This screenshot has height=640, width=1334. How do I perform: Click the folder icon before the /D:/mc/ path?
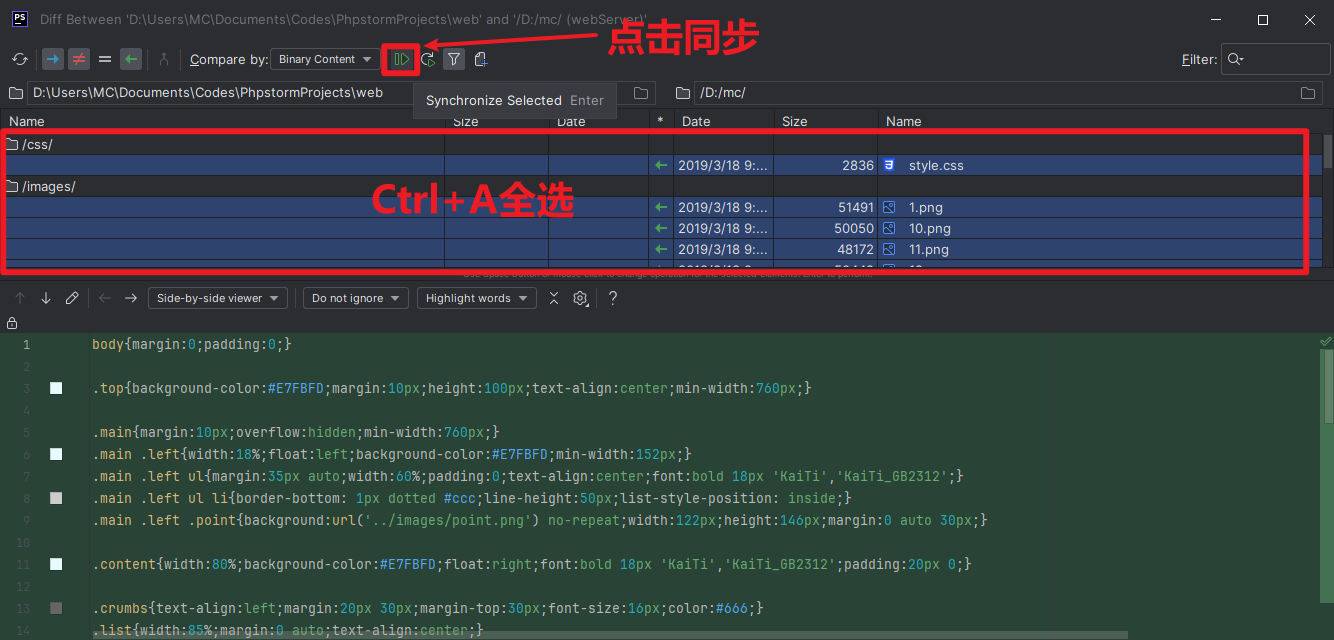point(683,93)
